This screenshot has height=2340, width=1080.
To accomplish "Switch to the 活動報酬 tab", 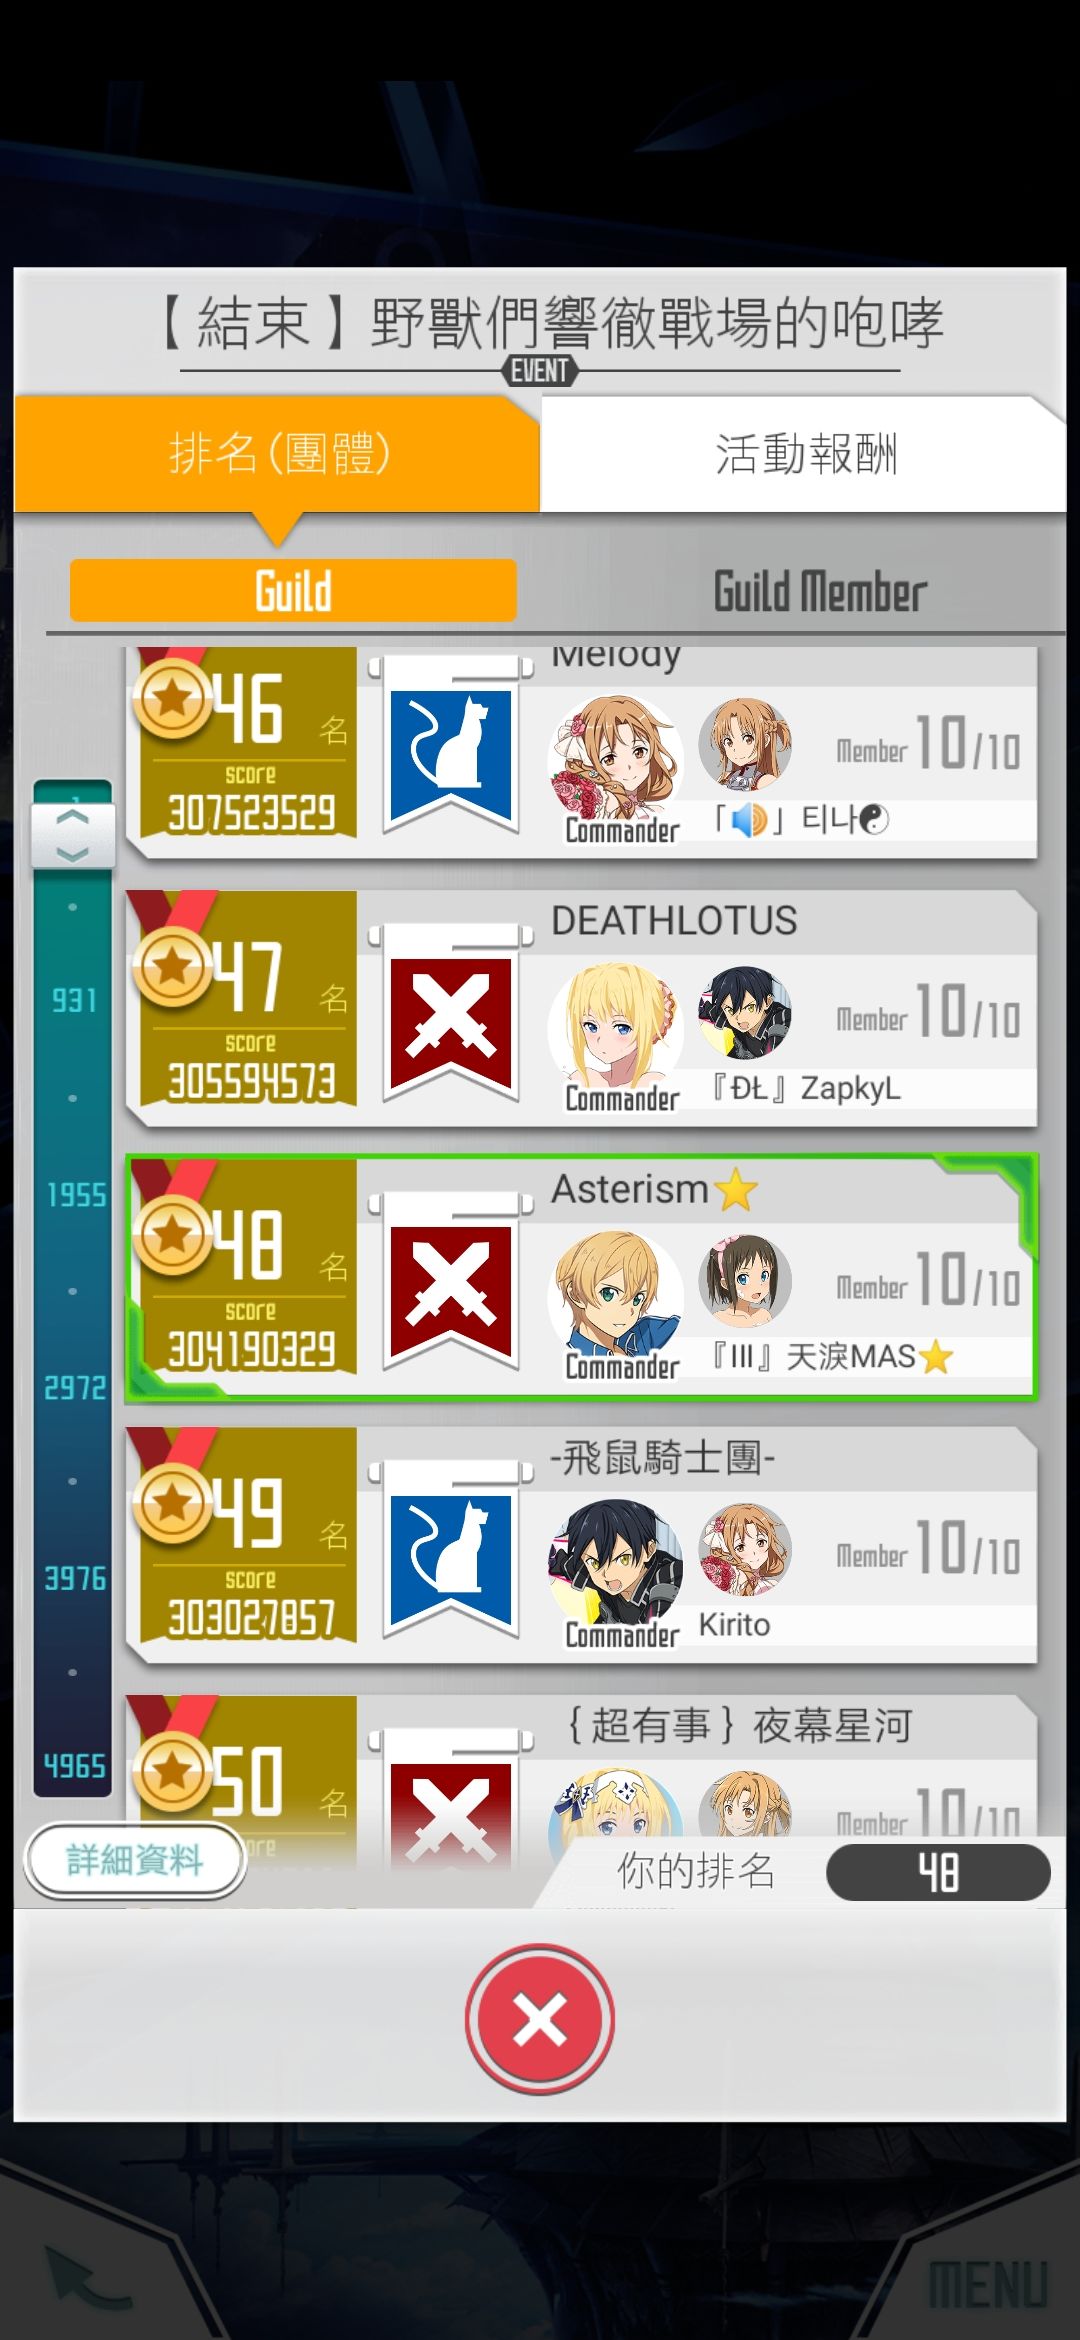I will click(x=803, y=454).
